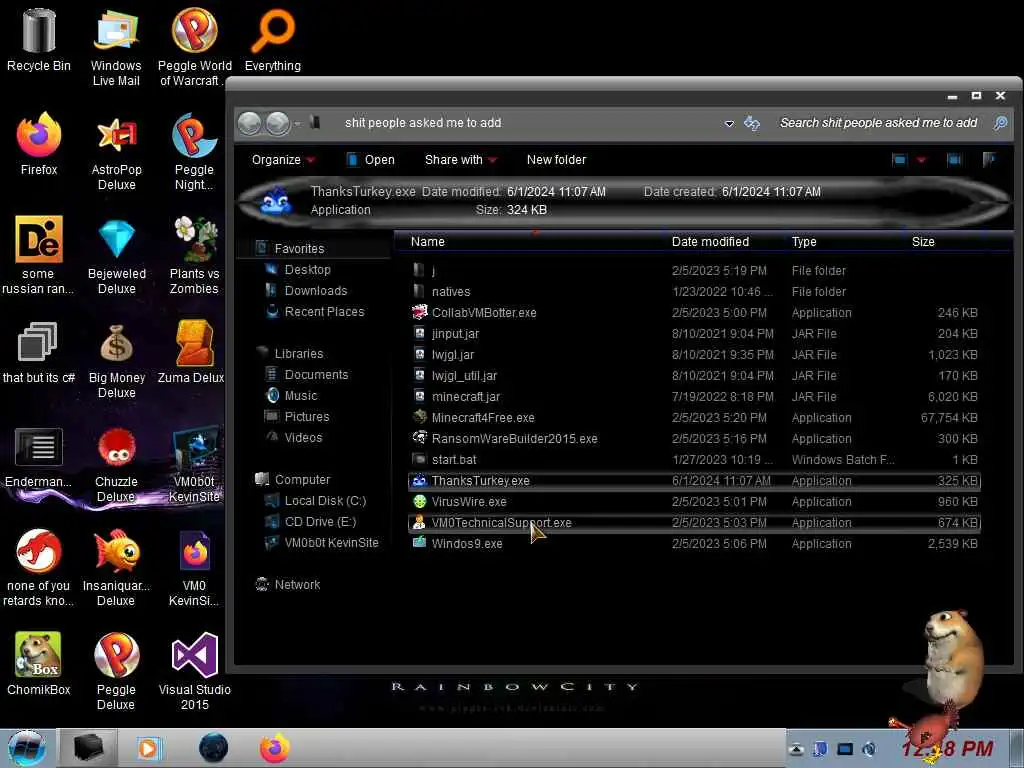Change view using the views toolbar button

[899, 159]
